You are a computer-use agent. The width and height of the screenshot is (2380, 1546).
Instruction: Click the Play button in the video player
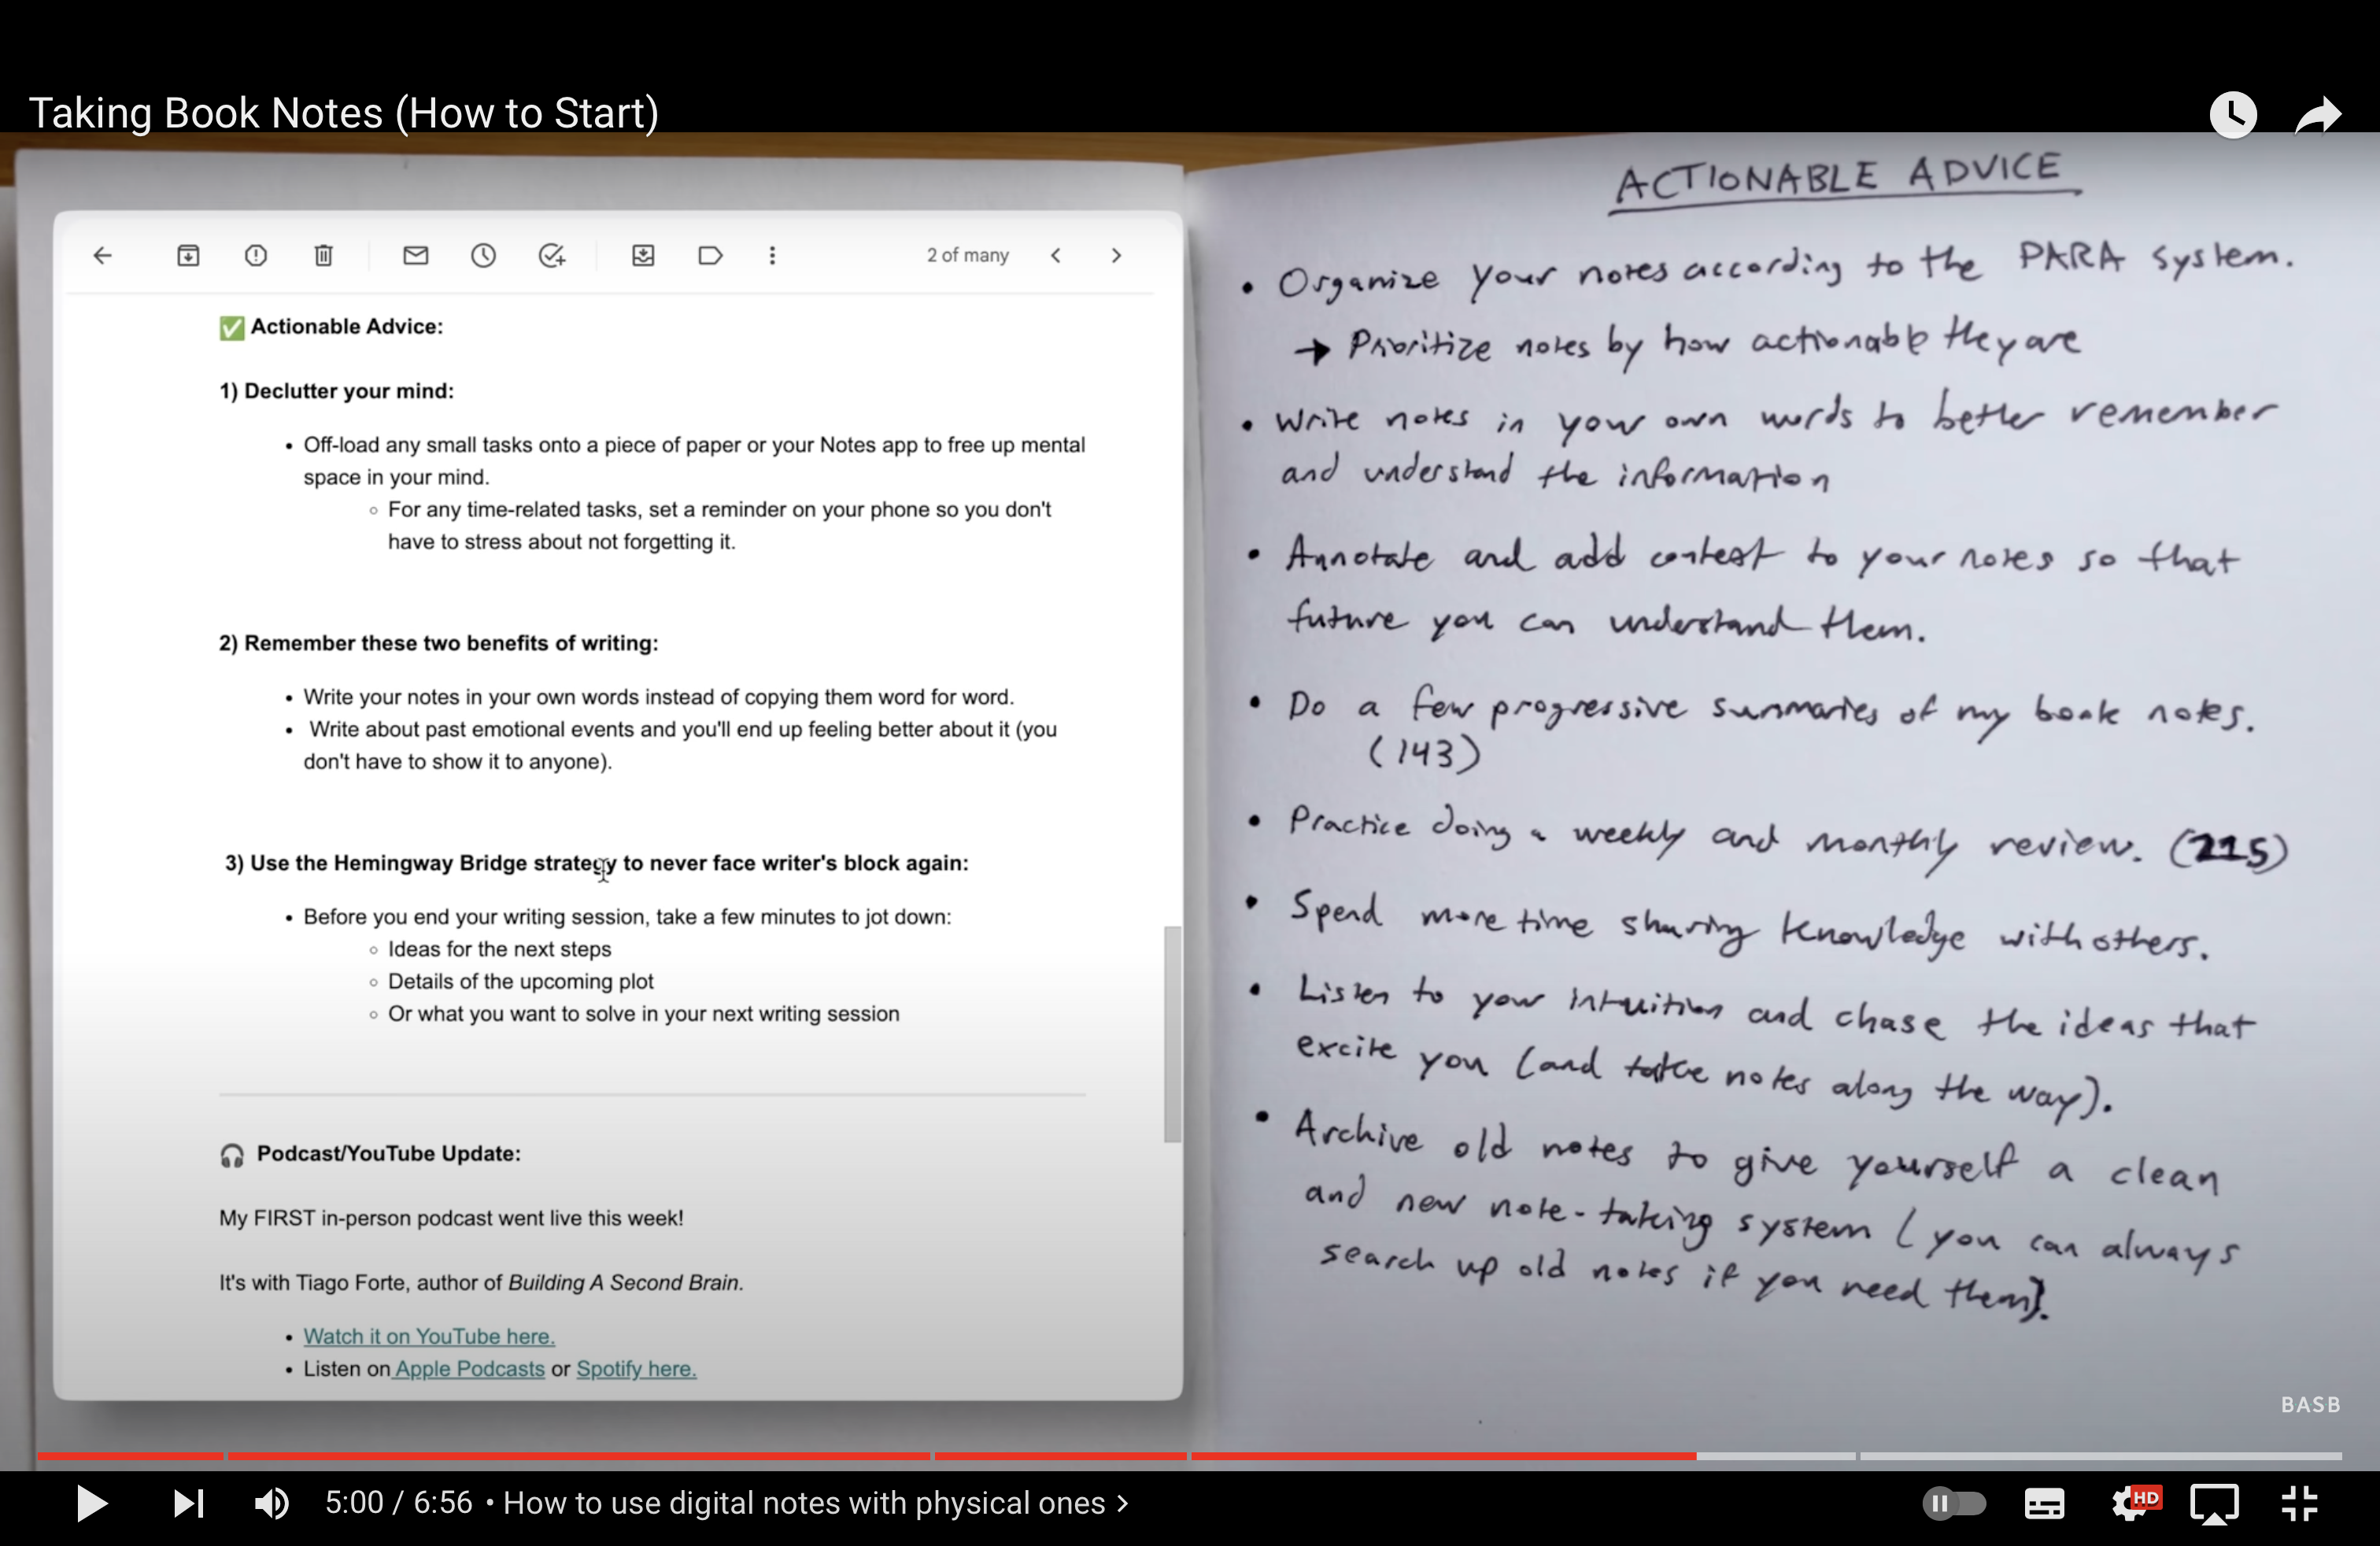[91, 1503]
